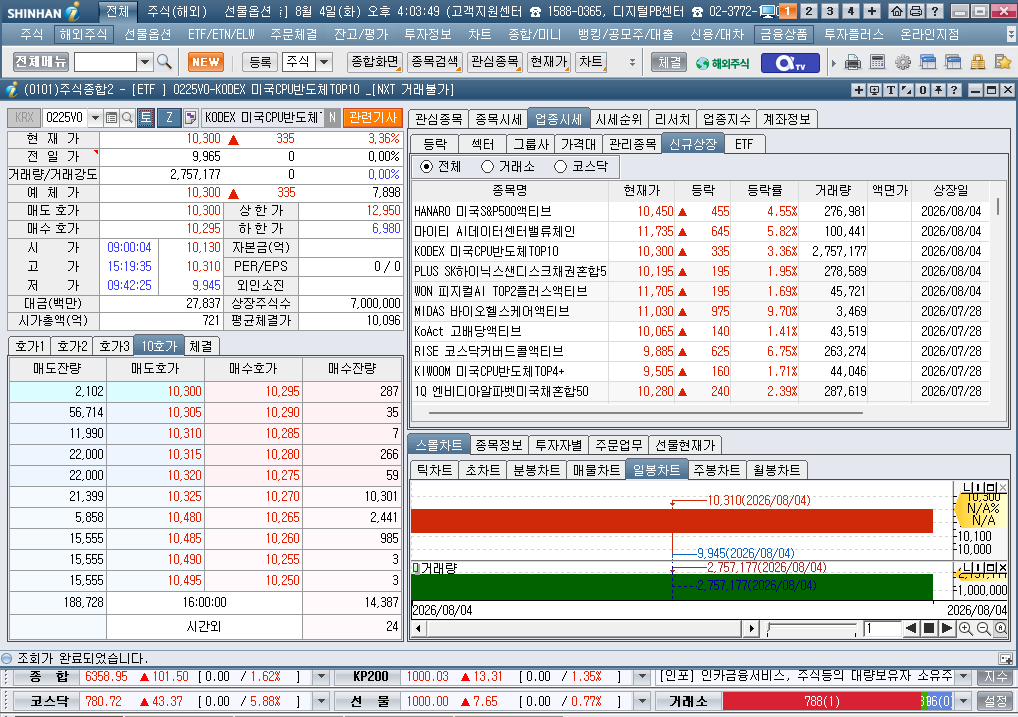
Task: Expand the news ticker dropdown arrow
Action: (963, 677)
